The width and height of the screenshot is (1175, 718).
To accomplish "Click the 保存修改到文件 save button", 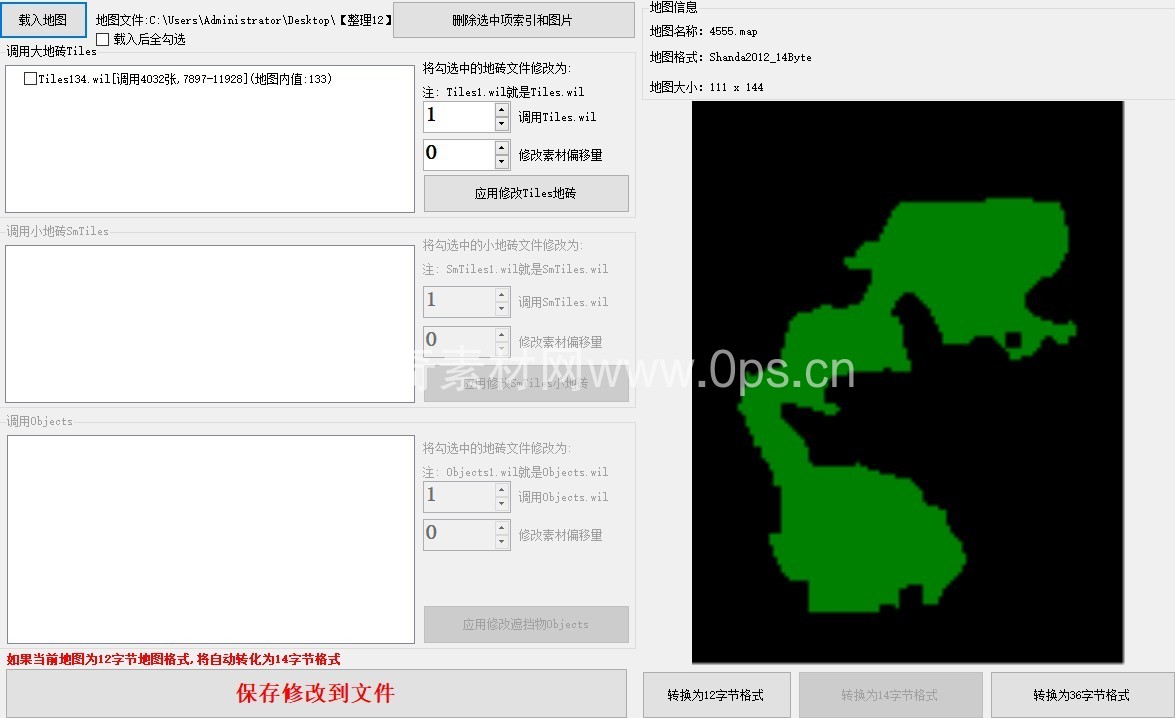I will [x=316, y=693].
